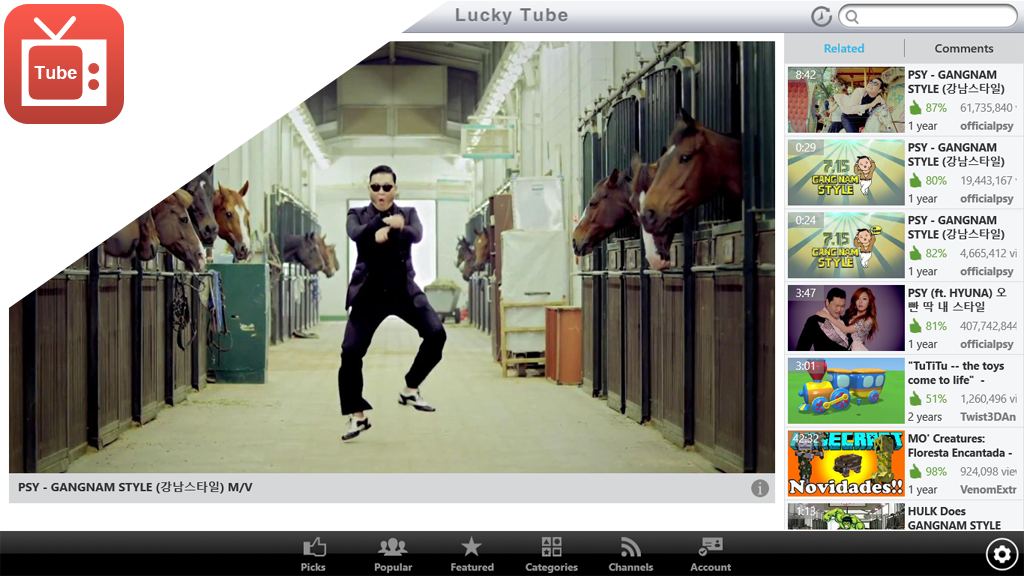Open the Channels feed icon
Viewport: 1024px width, 576px height.
tap(630, 547)
